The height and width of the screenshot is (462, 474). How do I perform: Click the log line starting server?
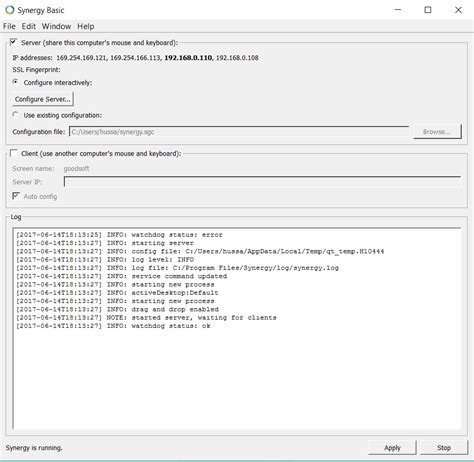tap(105, 243)
